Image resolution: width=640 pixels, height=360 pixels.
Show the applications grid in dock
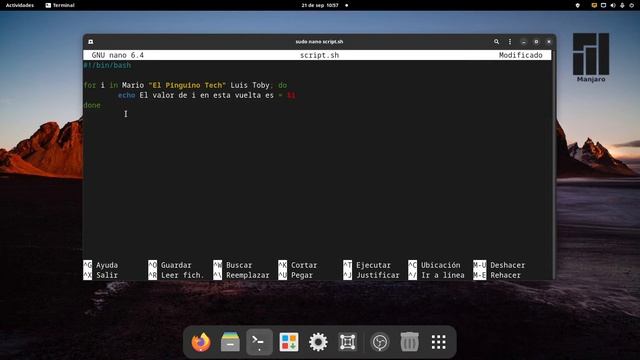pos(439,342)
